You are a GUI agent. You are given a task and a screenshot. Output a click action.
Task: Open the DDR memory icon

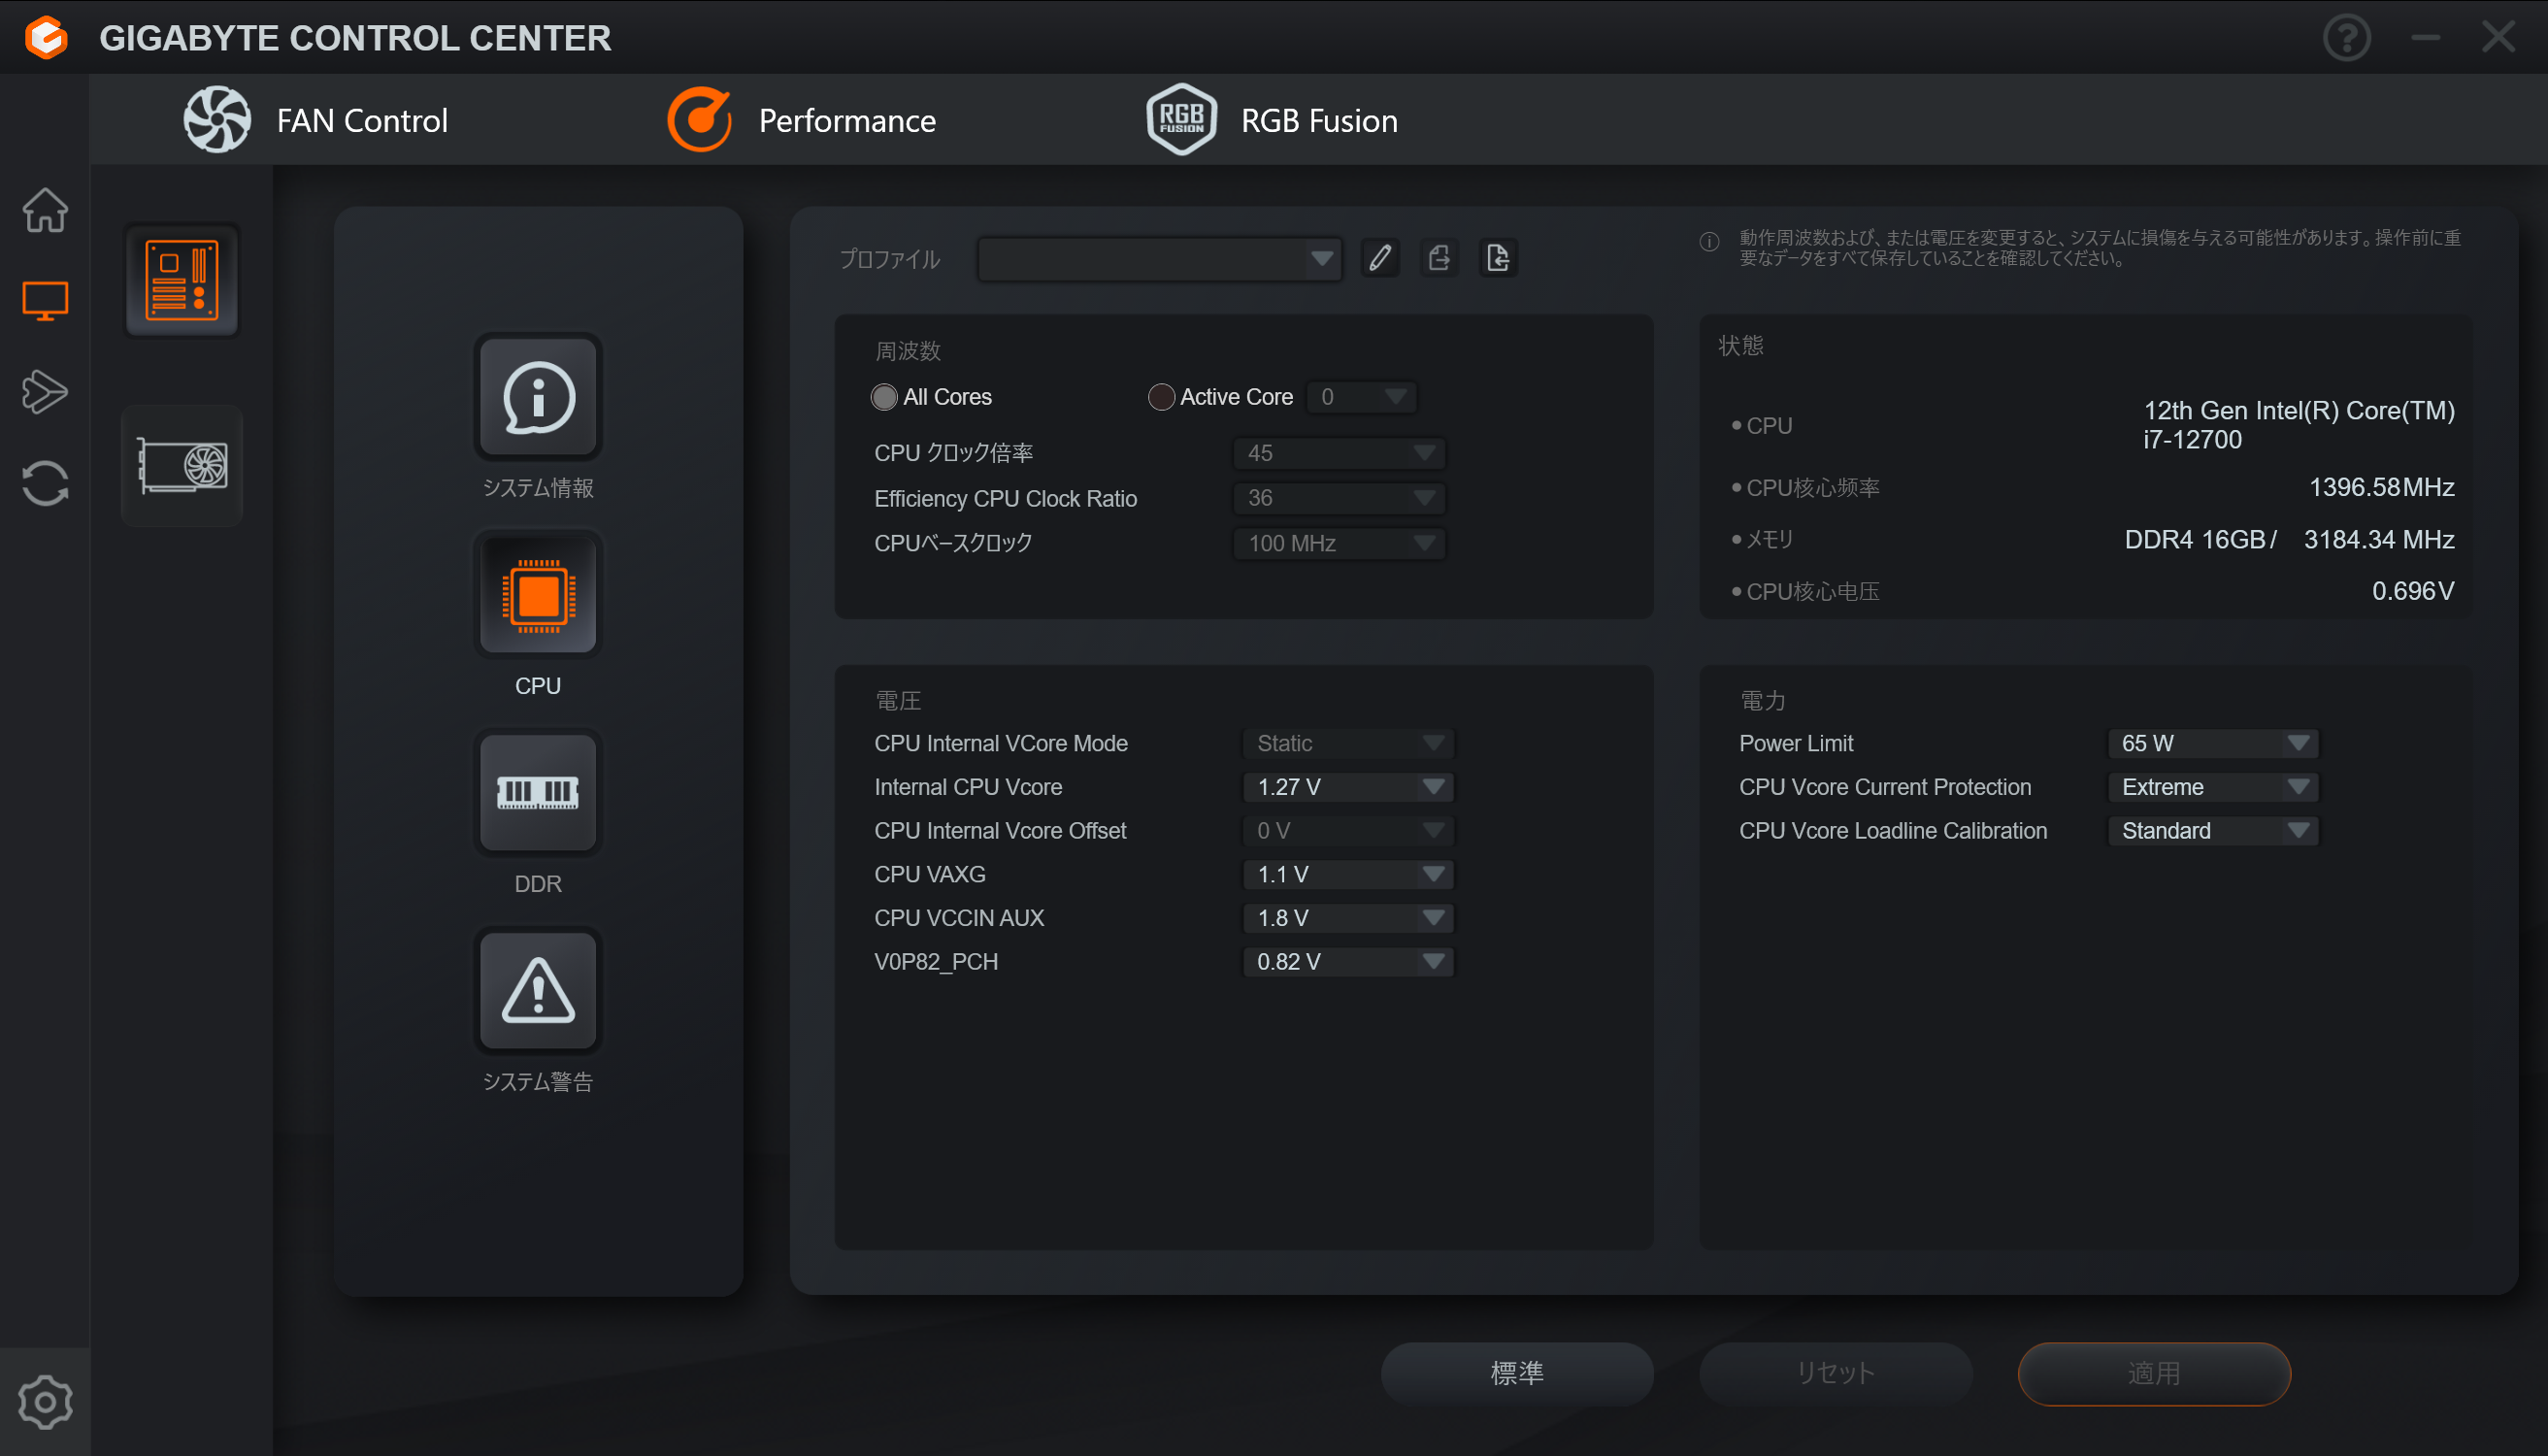click(538, 793)
